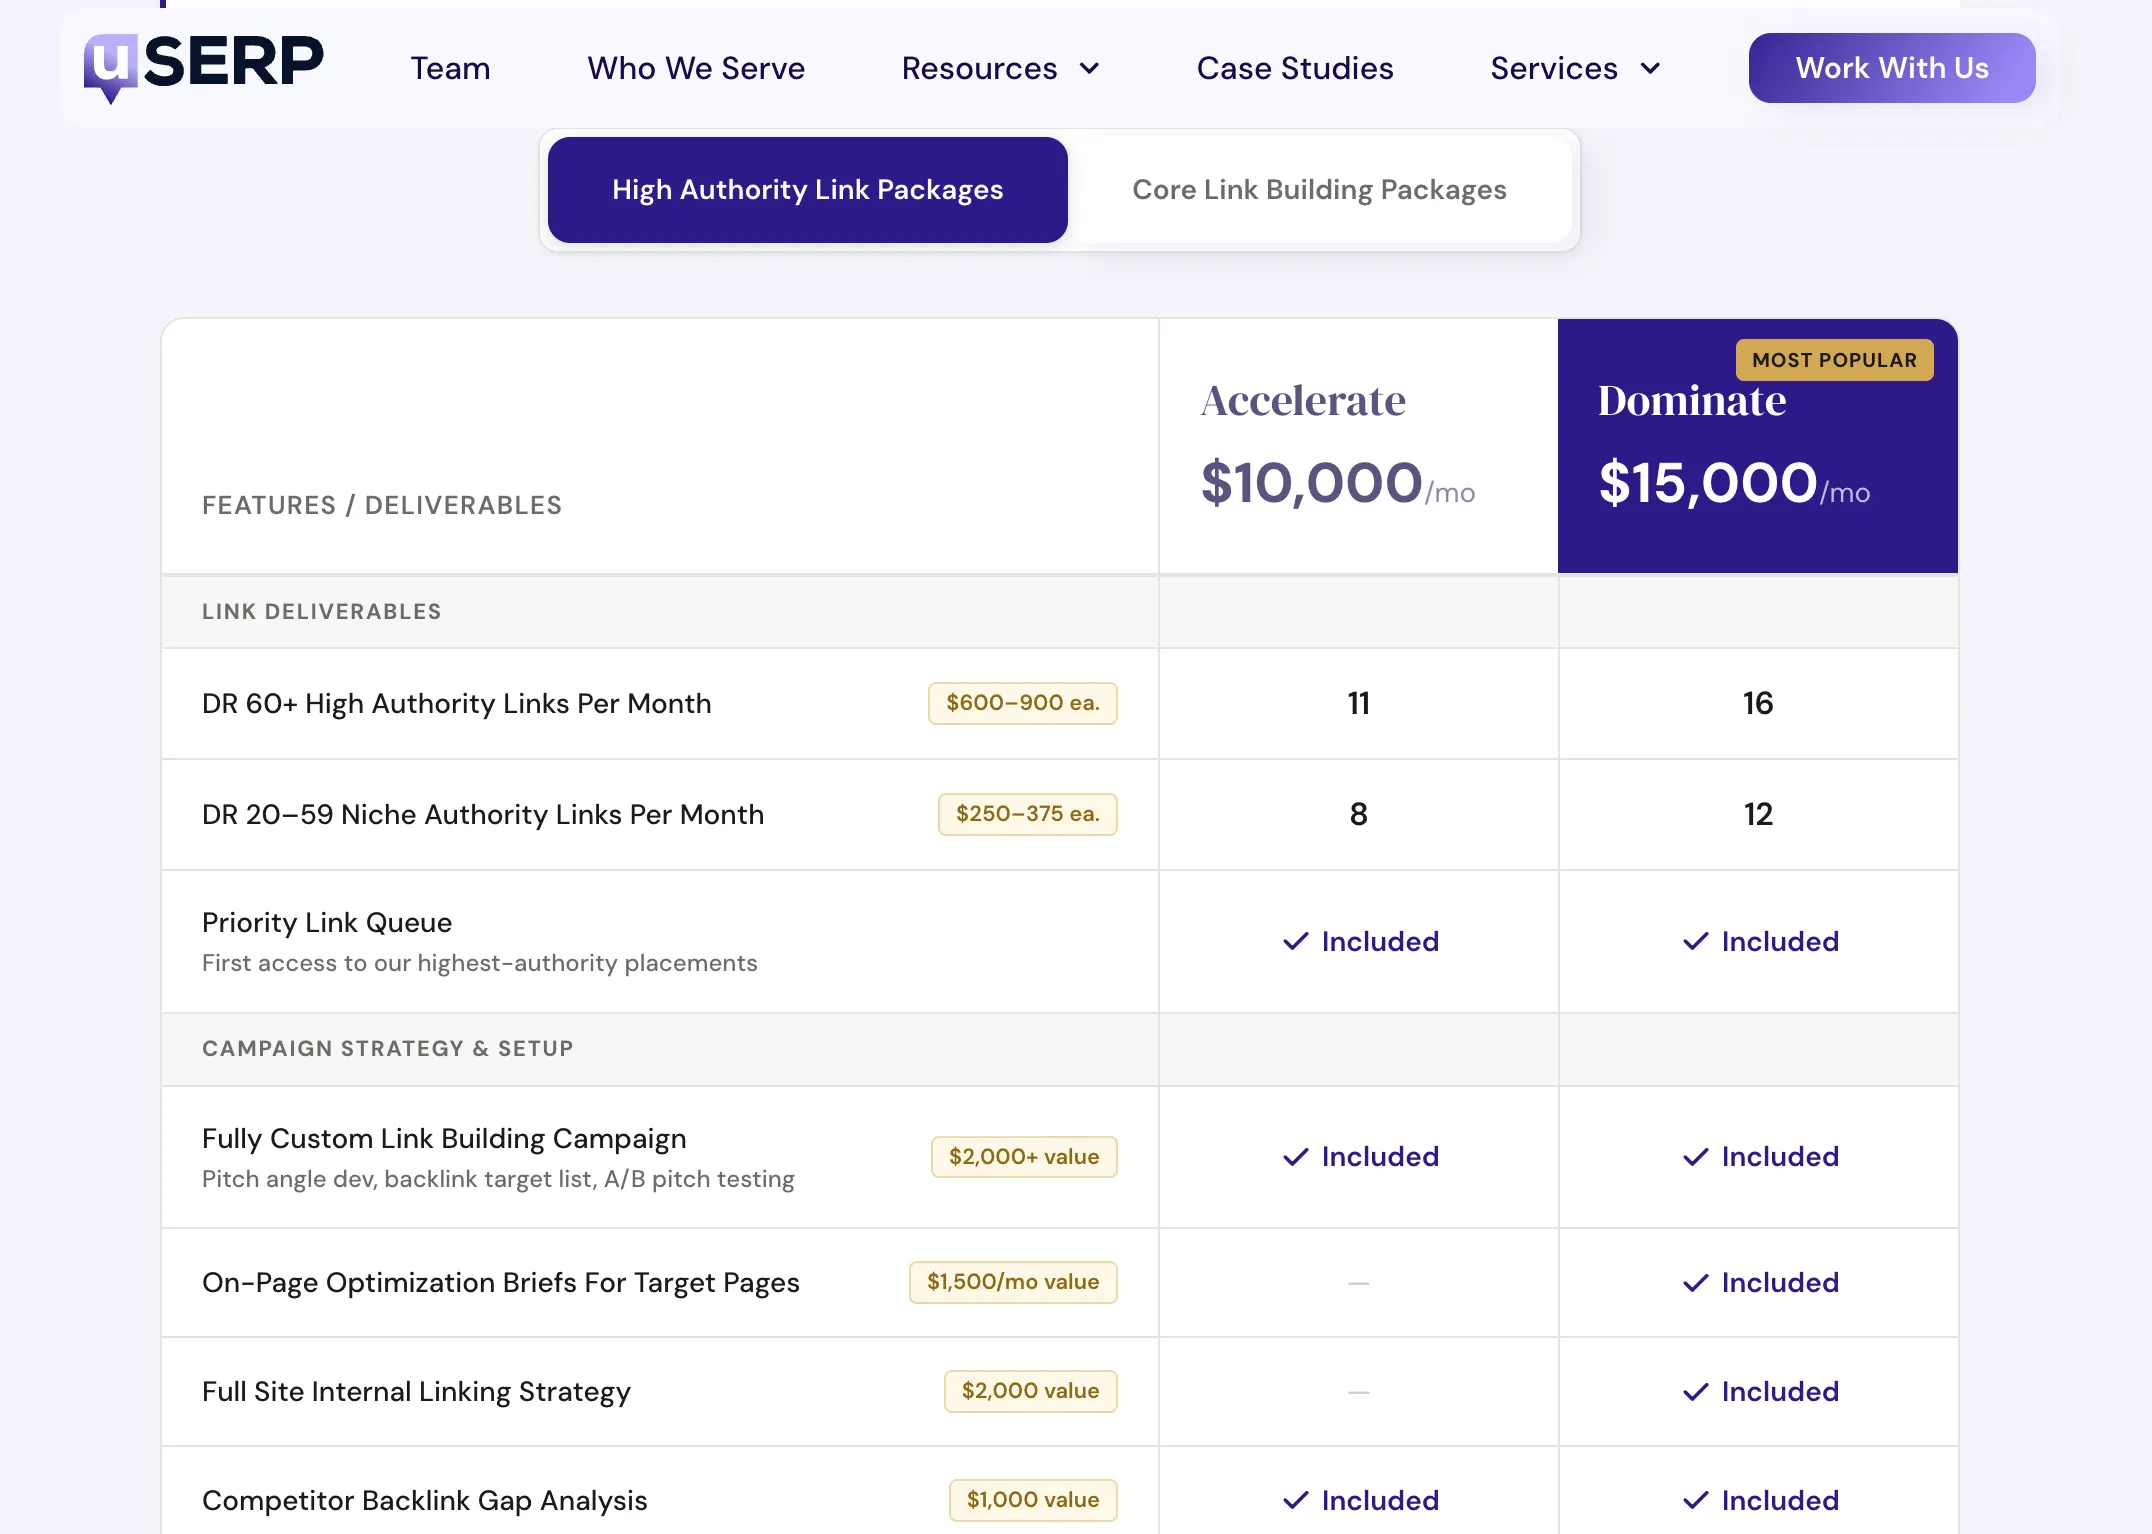Click the $1,500/mo value badge
The image size is (2152, 1534).
click(1013, 1282)
